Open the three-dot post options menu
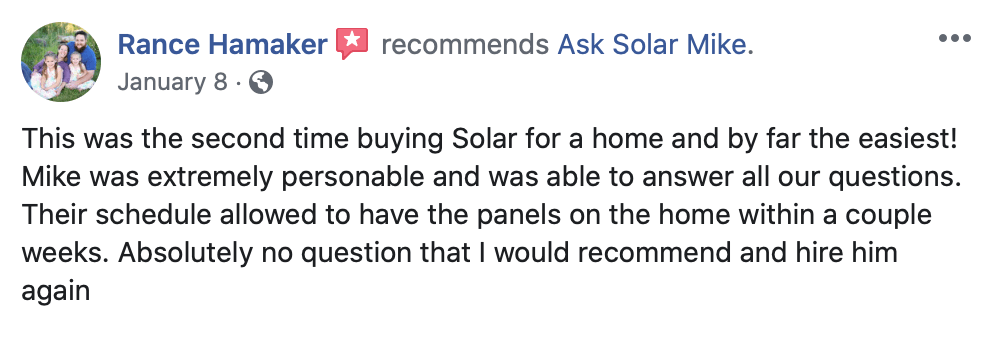This screenshot has height=360, width=988. click(955, 38)
